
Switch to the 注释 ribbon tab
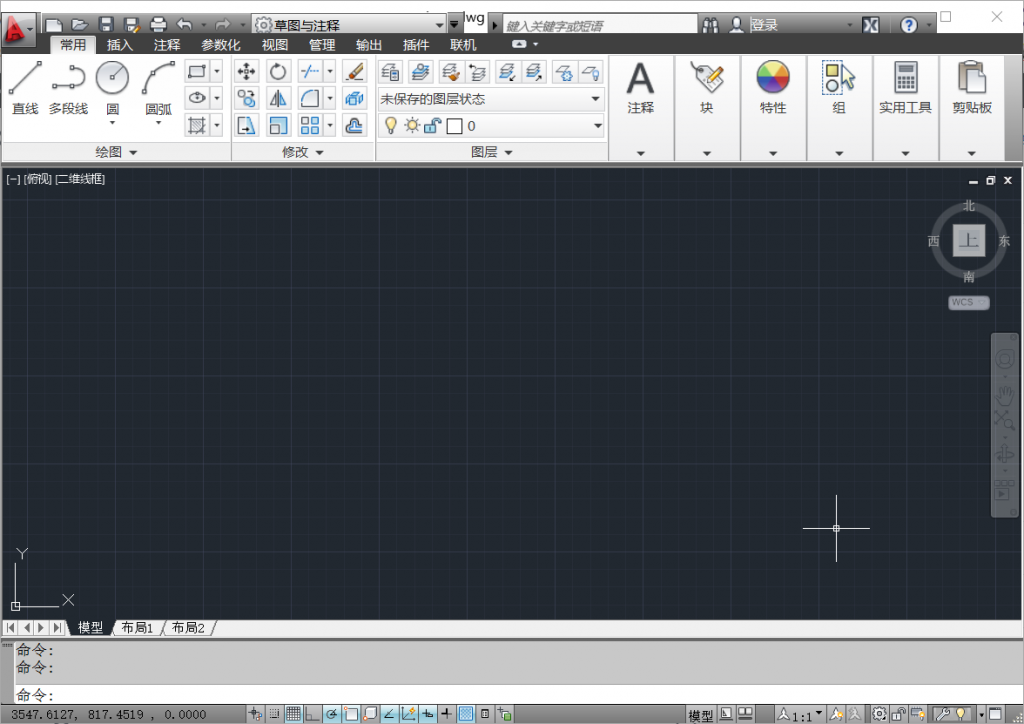tap(167, 45)
